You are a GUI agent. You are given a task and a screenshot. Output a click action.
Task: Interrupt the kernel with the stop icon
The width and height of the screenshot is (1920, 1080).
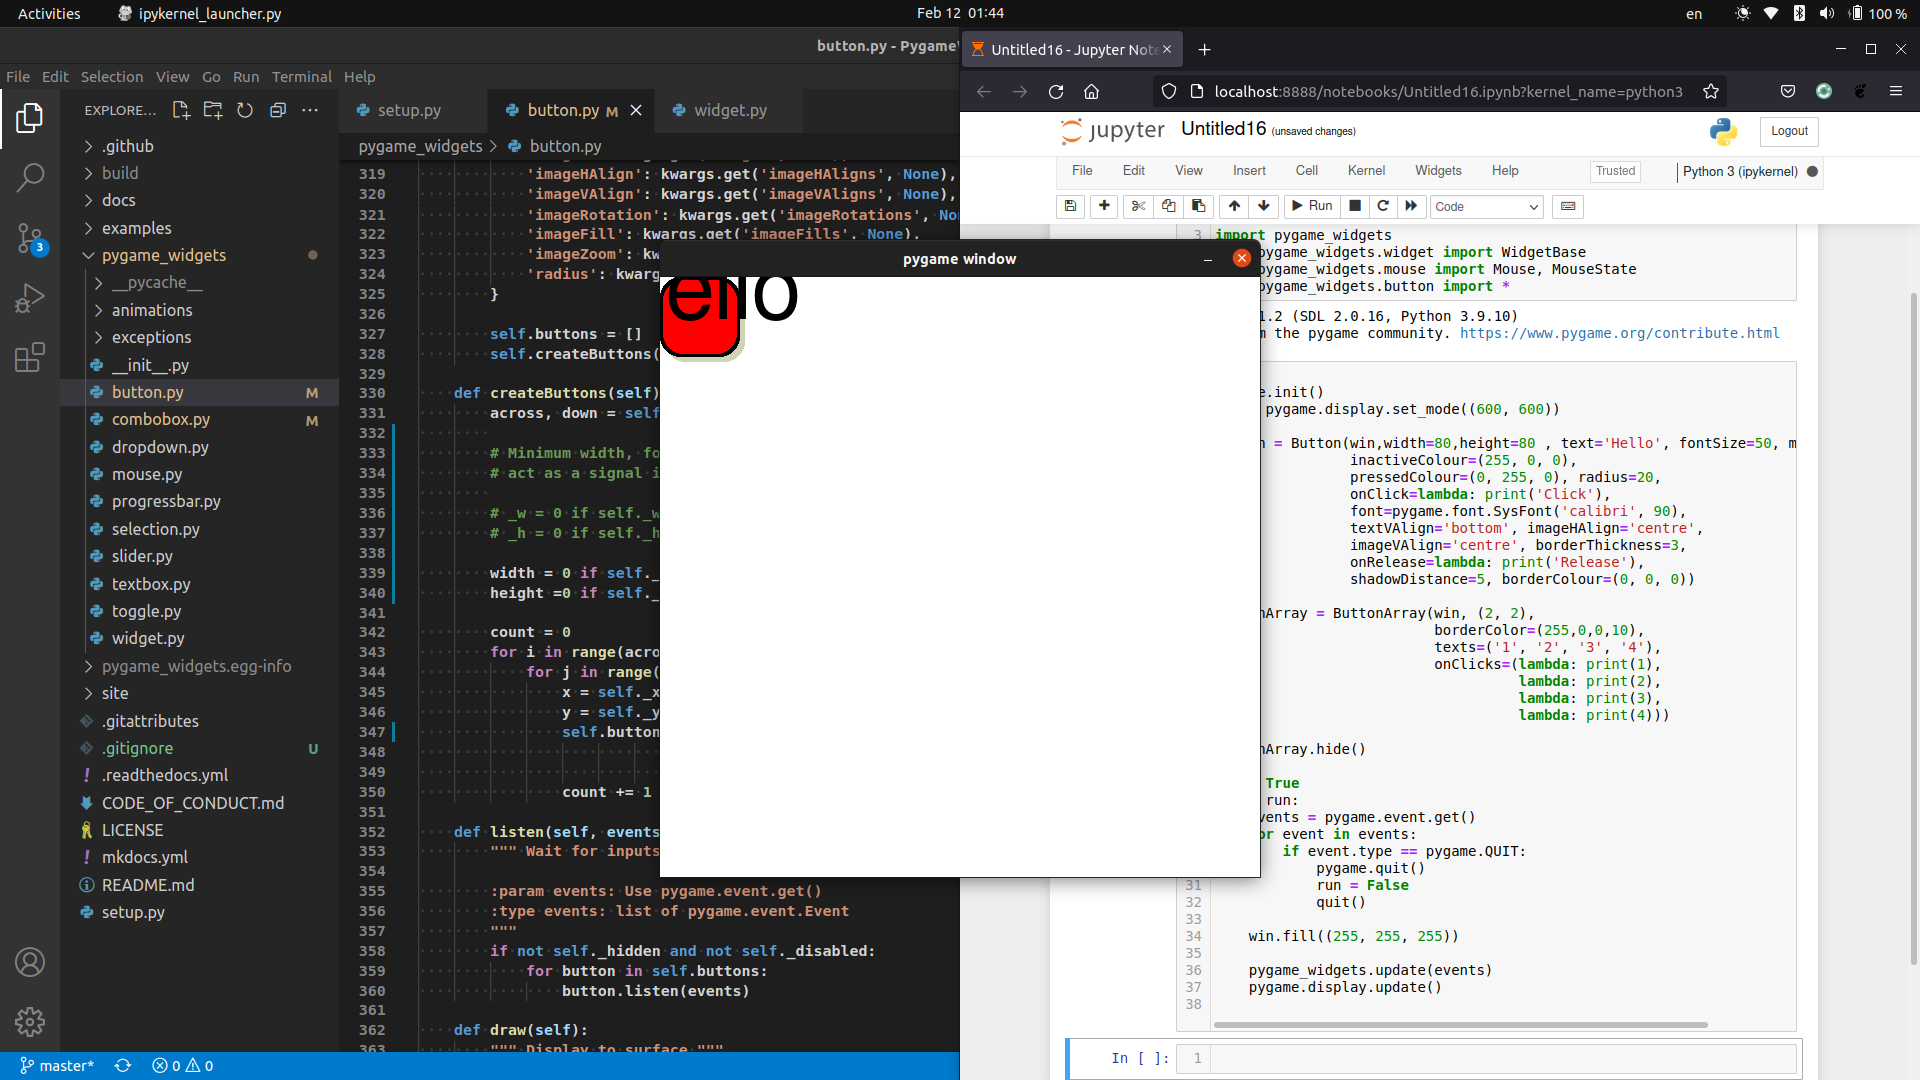click(x=1355, y=206)
